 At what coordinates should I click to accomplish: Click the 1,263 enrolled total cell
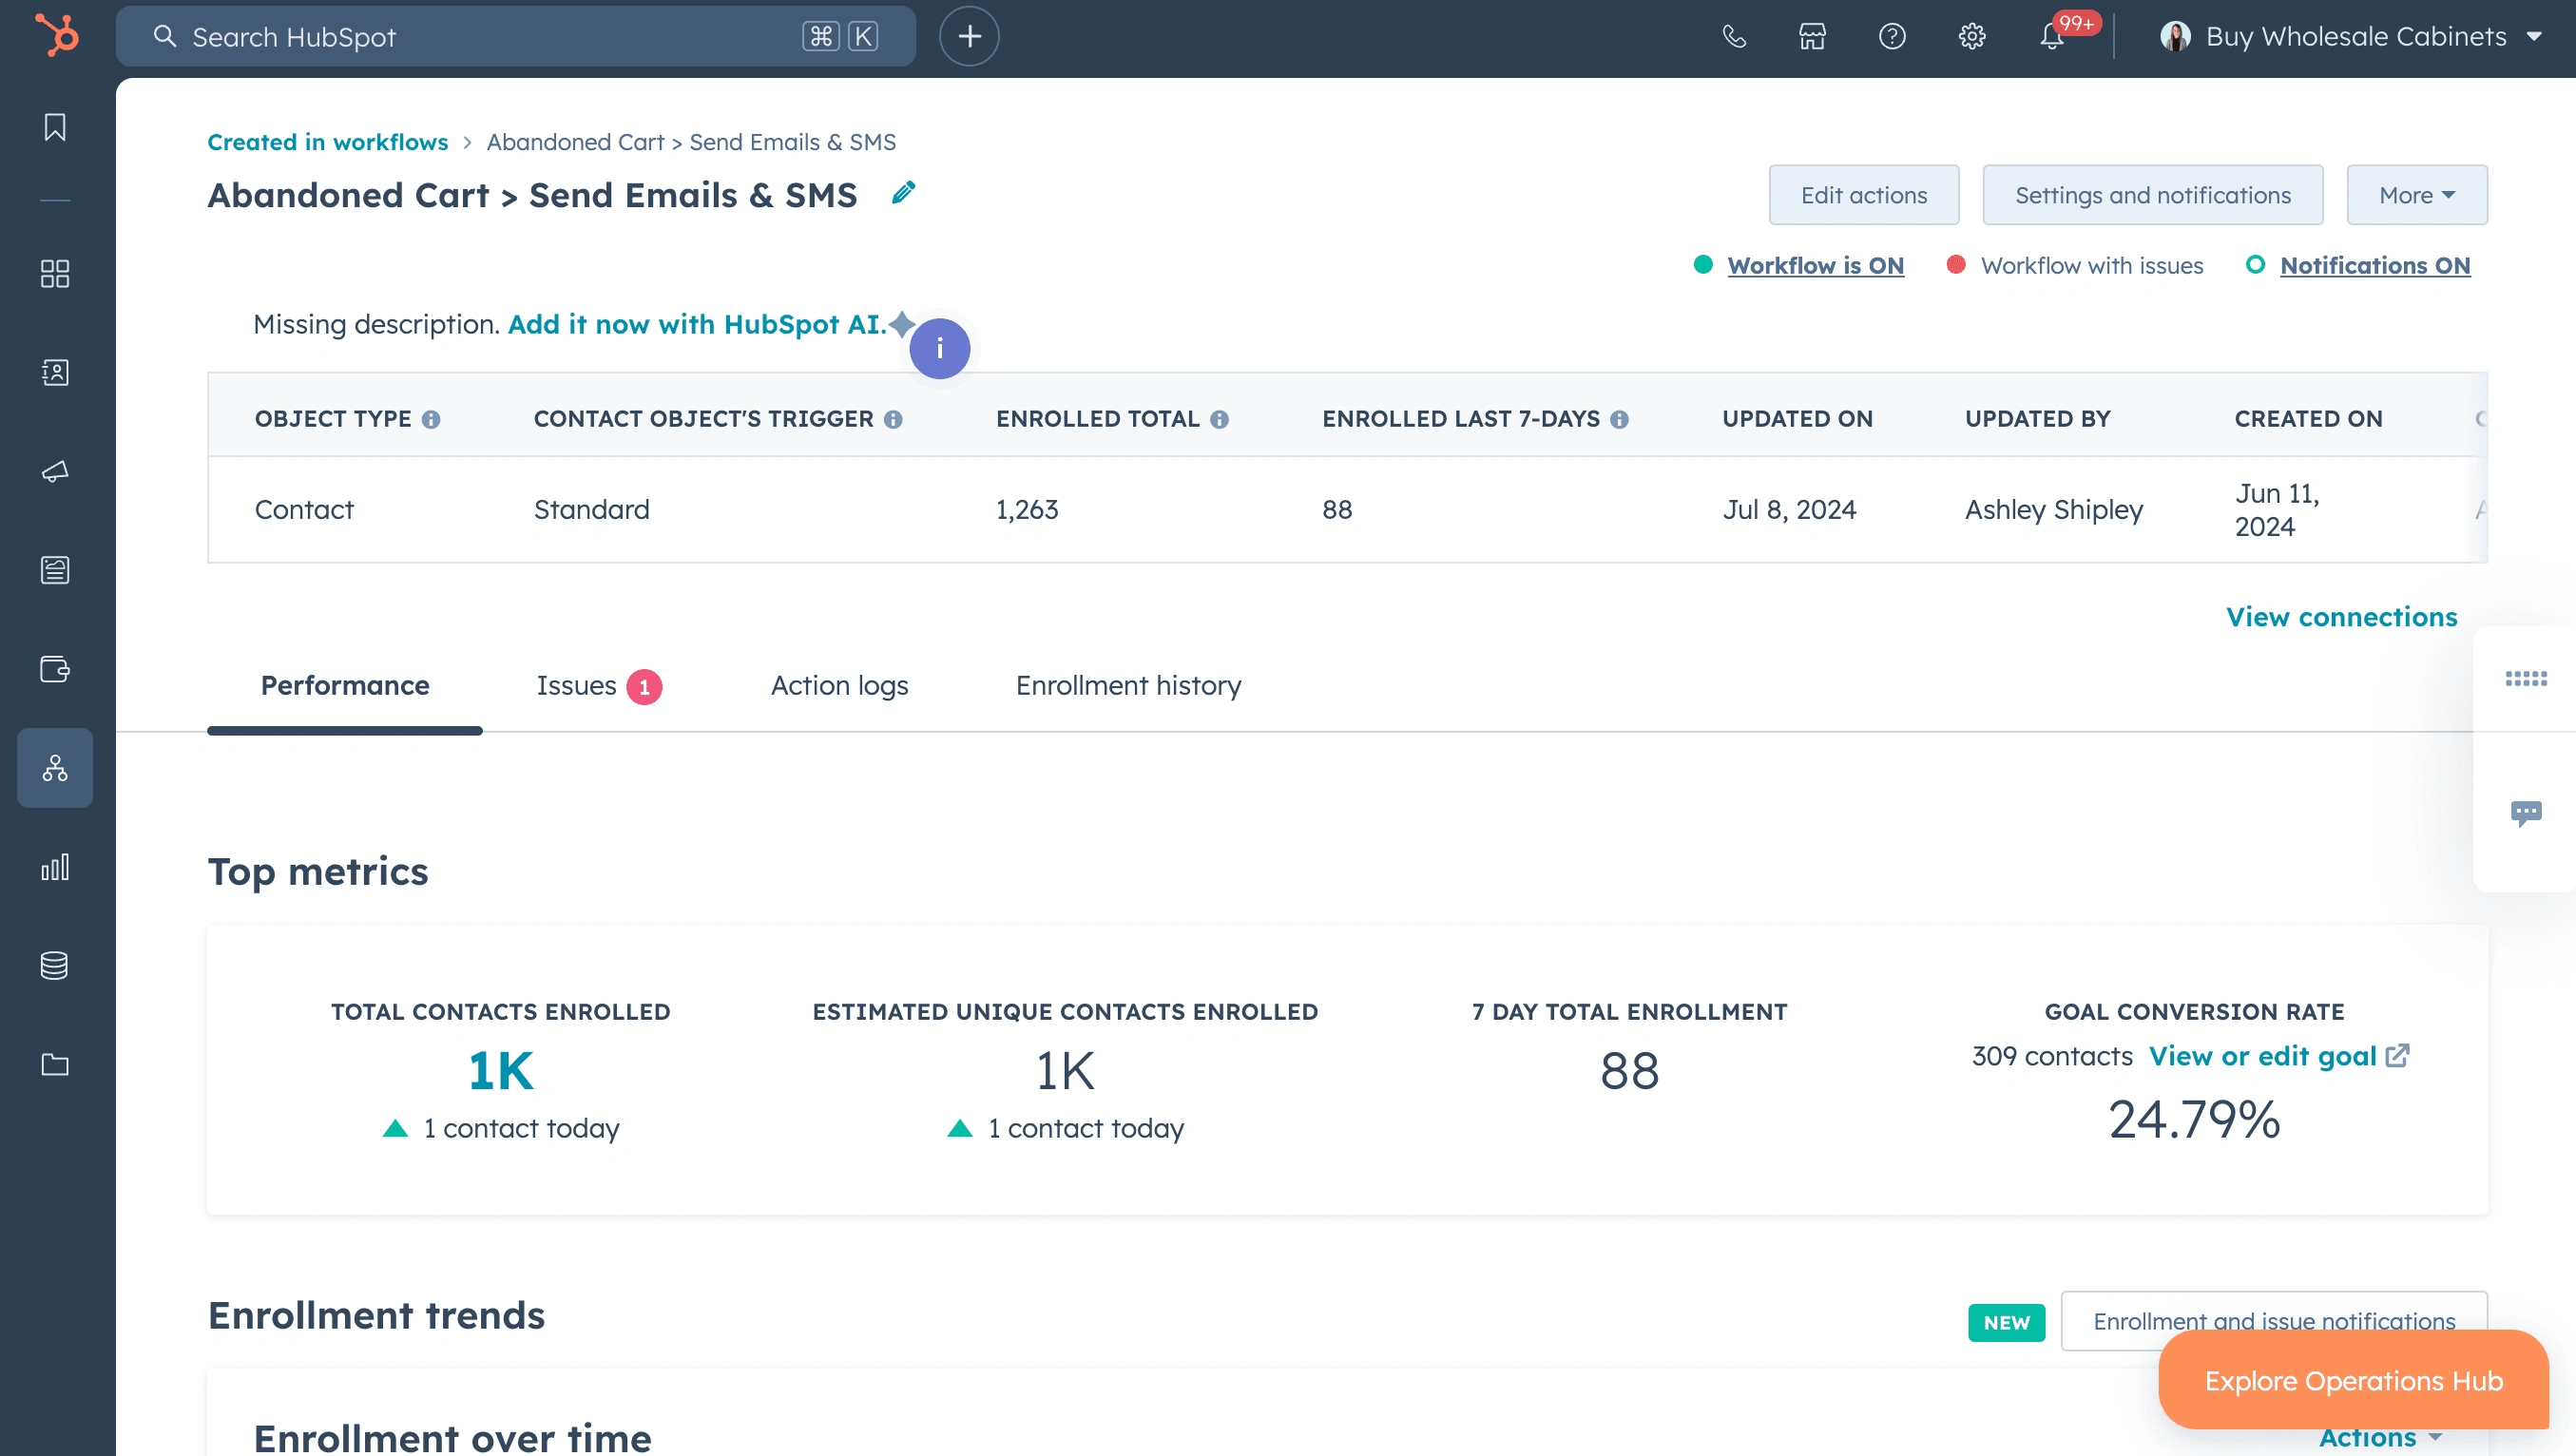1027,510
